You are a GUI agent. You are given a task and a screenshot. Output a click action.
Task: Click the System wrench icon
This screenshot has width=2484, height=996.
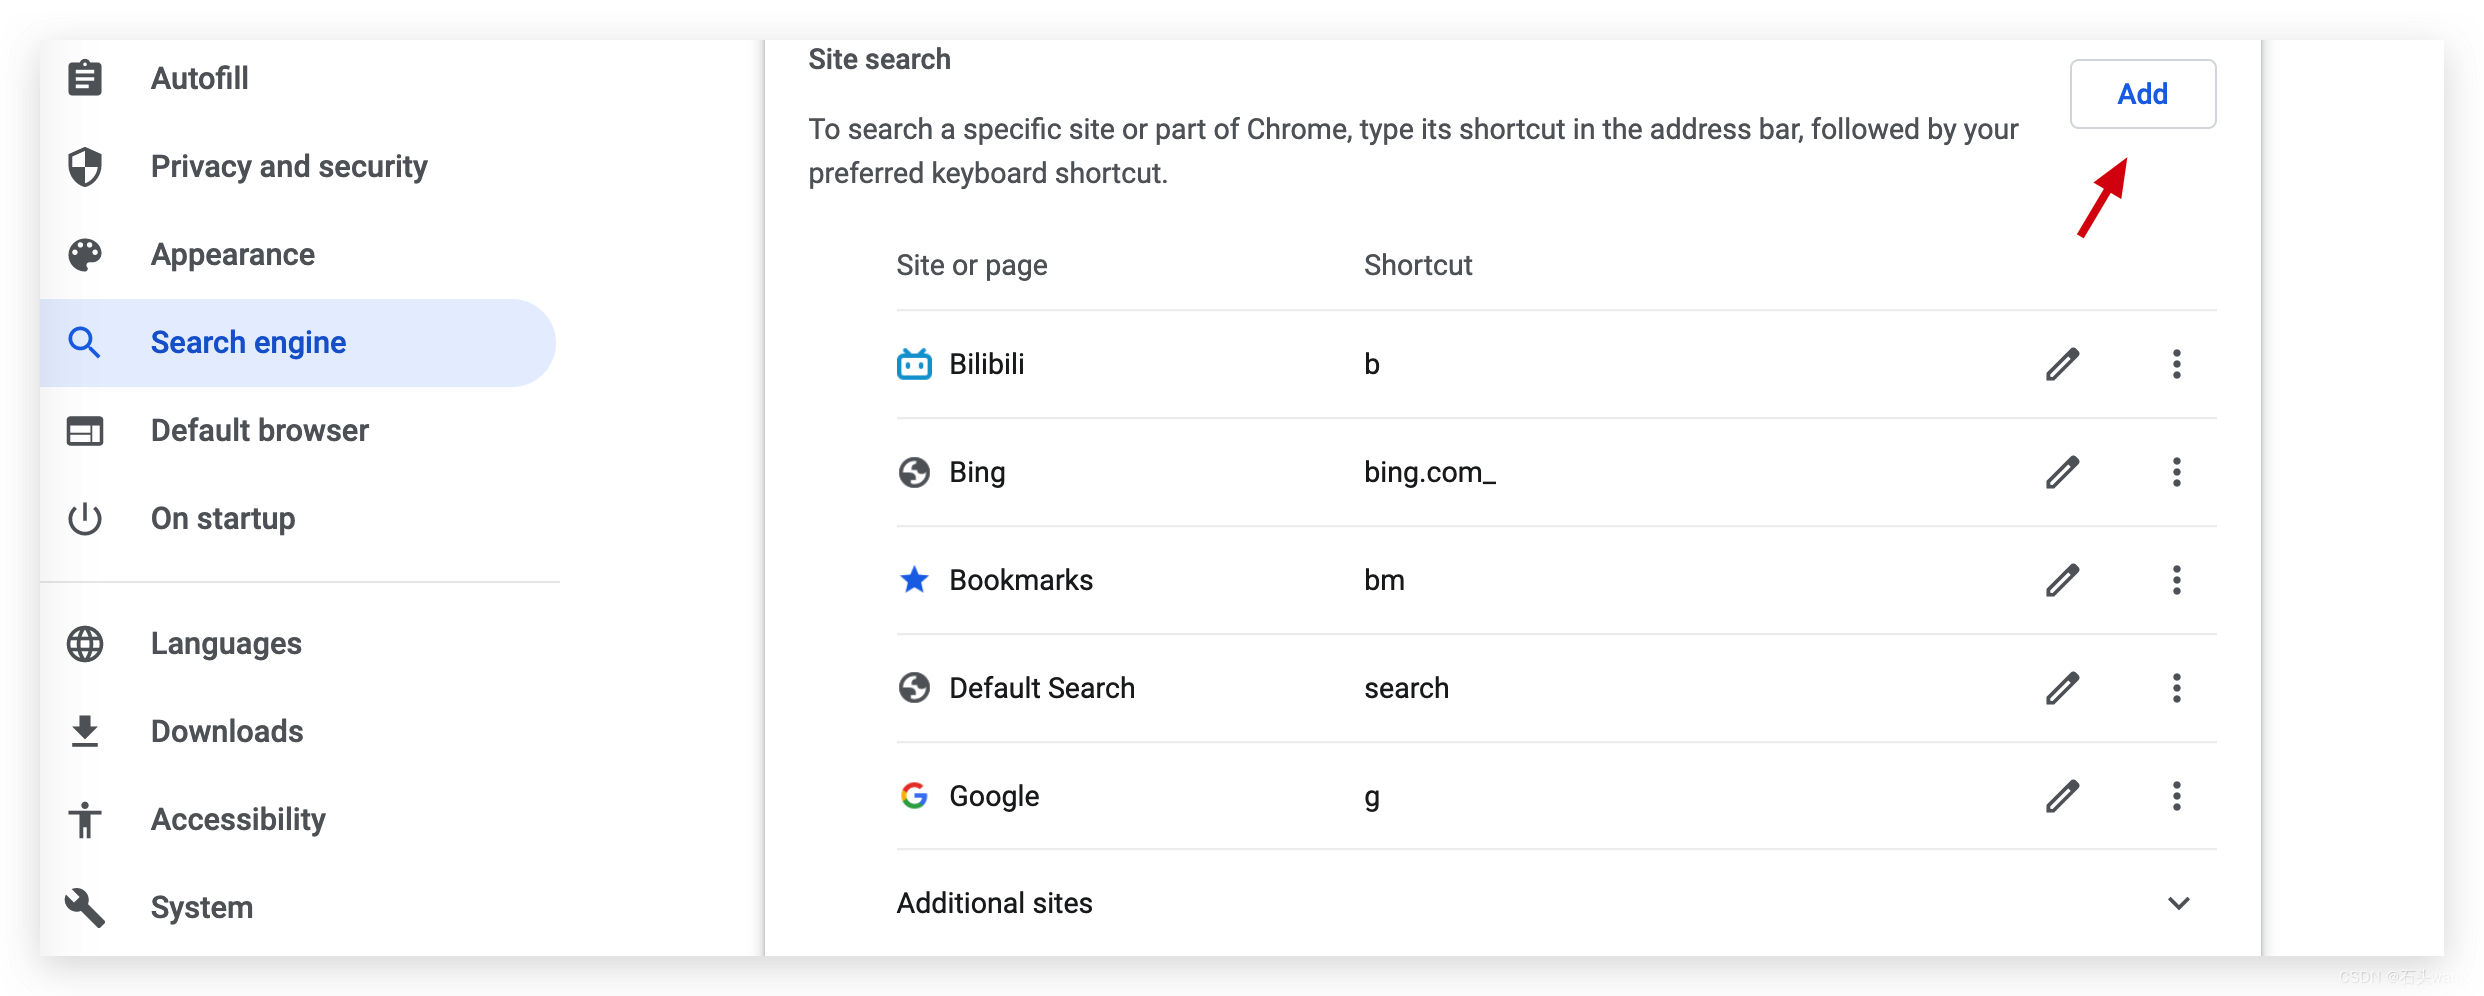click(85, 907)
